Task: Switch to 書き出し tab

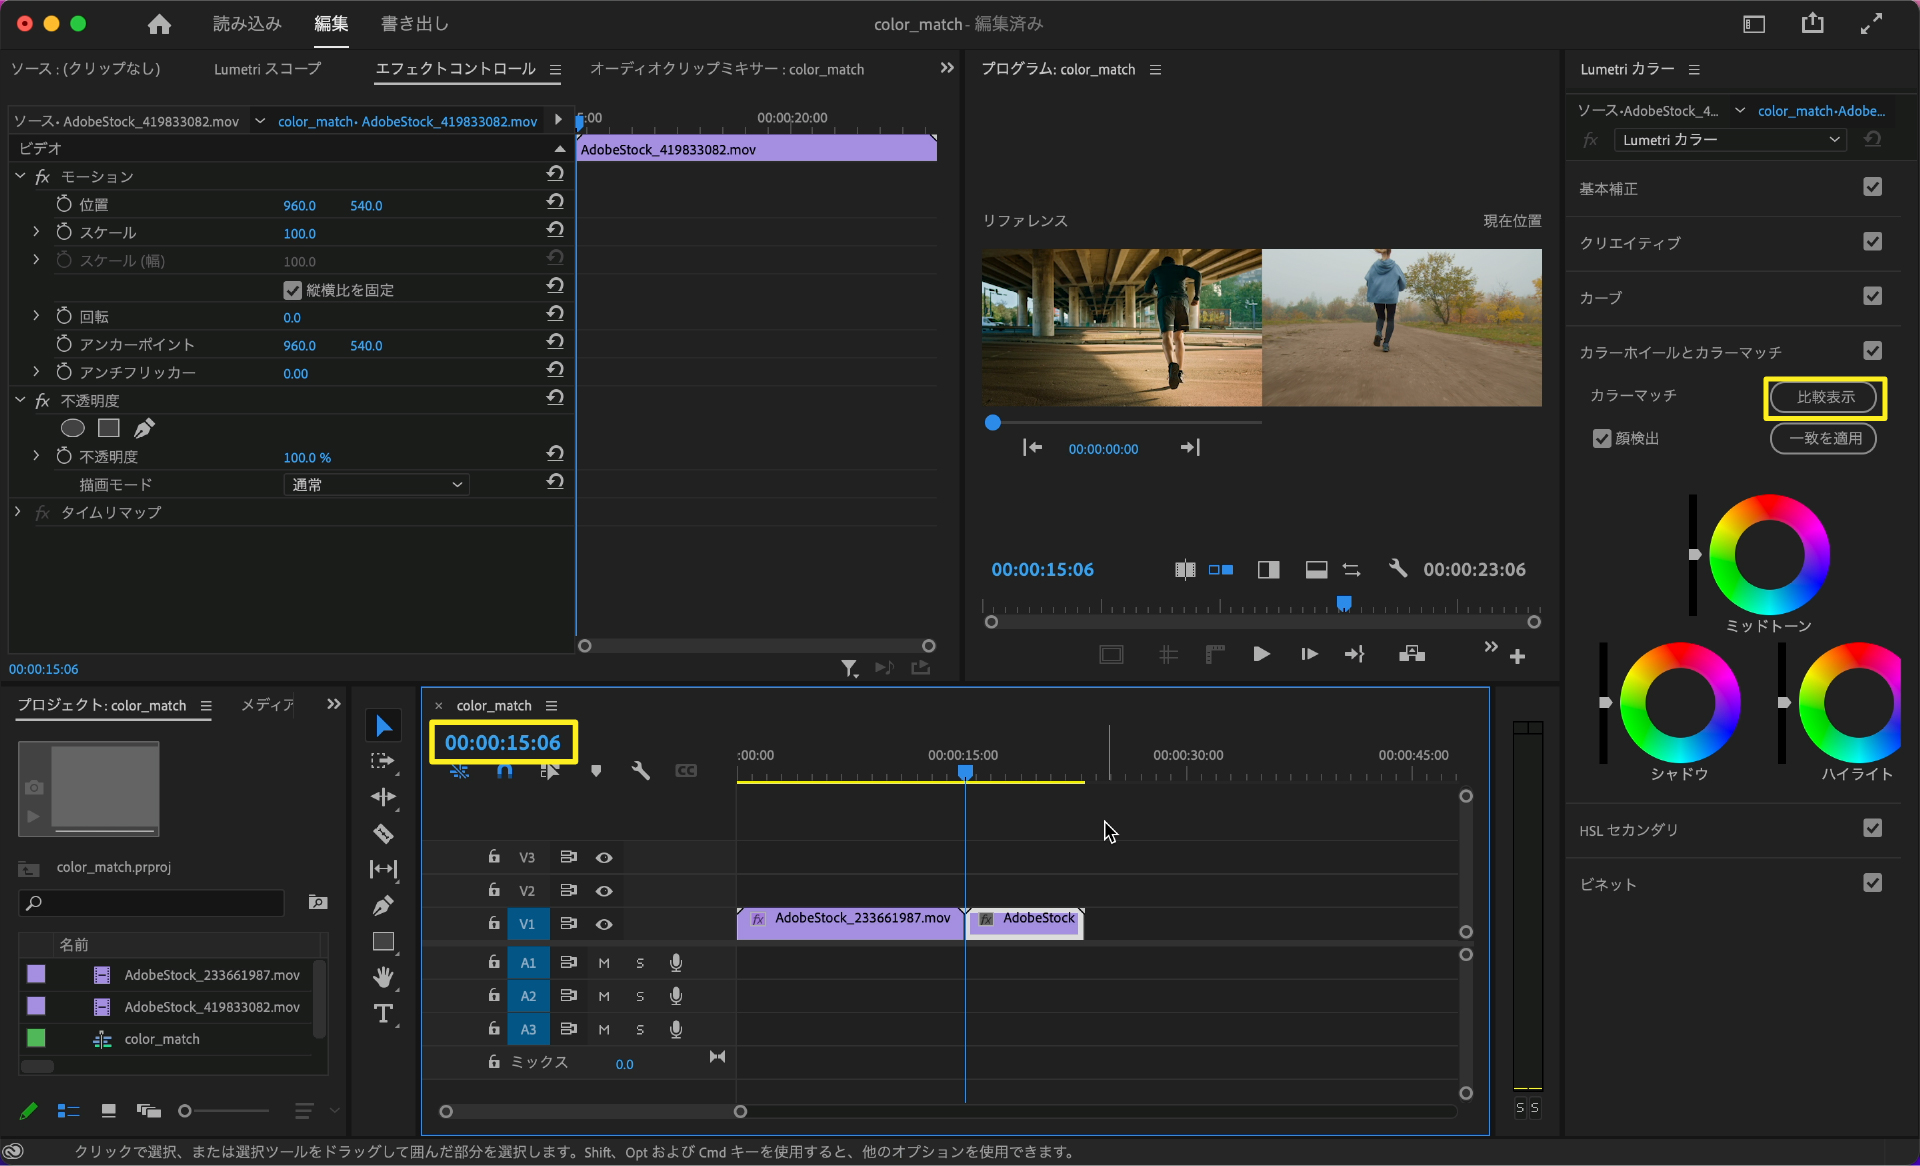Action: pos(415,24)
